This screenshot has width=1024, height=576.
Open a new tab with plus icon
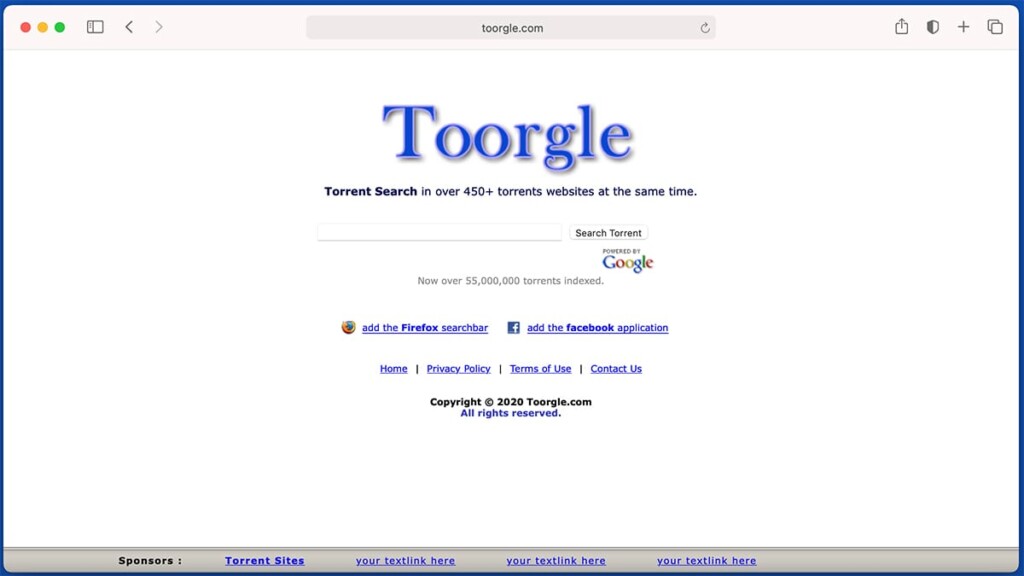963,27
